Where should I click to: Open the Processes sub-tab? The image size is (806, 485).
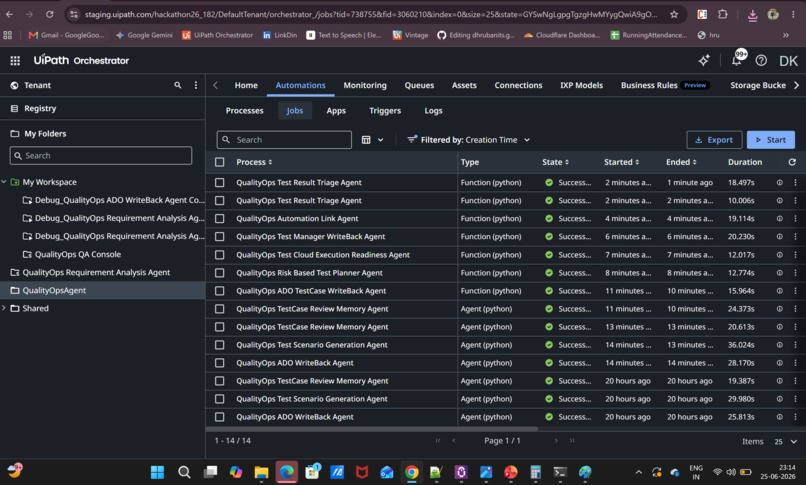(x=244, y=110)
